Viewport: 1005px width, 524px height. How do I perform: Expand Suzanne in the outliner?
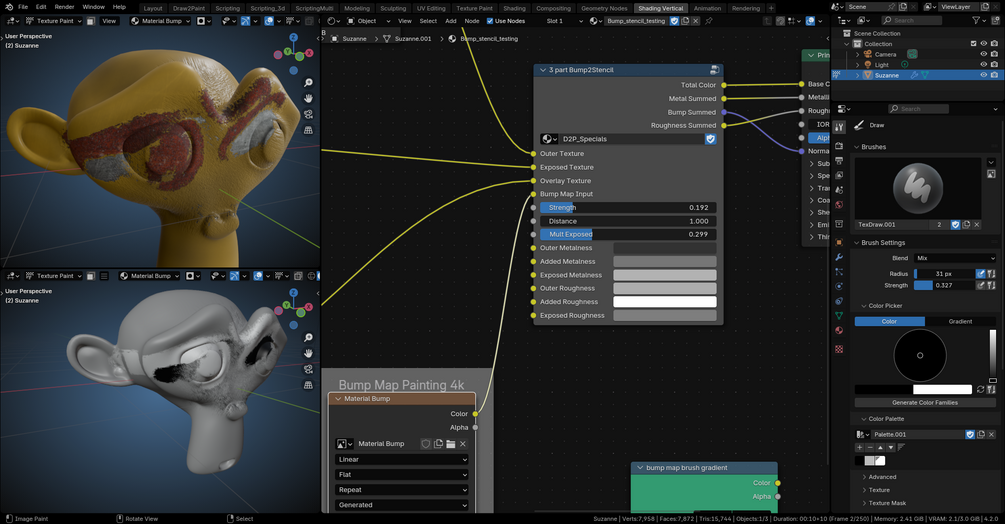click(x=858, y=75)
